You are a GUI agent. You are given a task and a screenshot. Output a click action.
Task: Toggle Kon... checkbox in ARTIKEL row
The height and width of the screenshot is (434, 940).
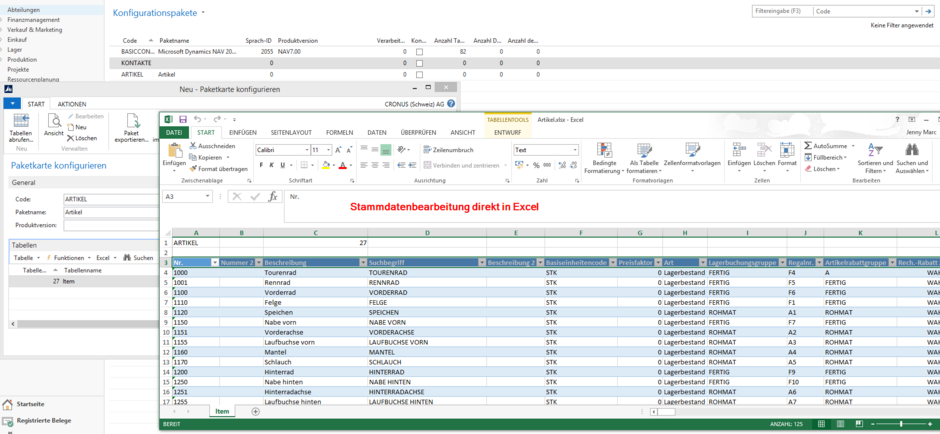[419, 74]
